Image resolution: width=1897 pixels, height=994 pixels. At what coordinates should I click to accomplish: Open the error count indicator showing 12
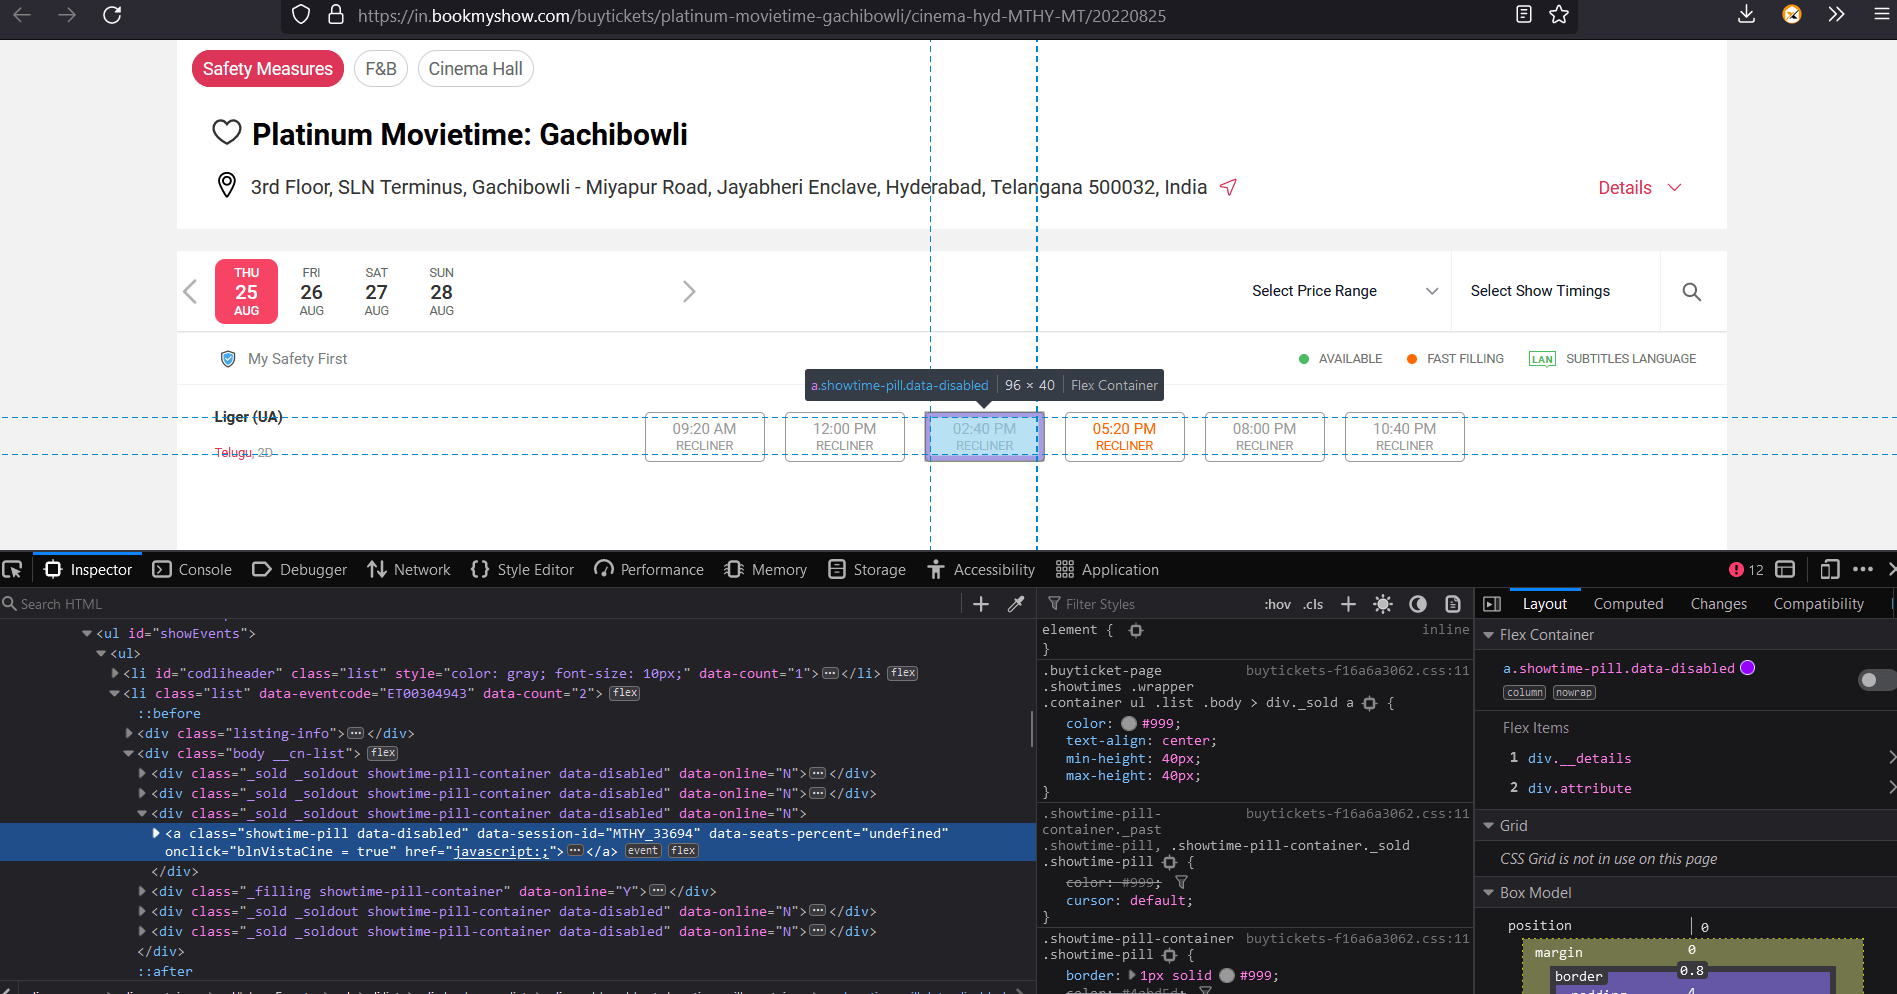1746,570
